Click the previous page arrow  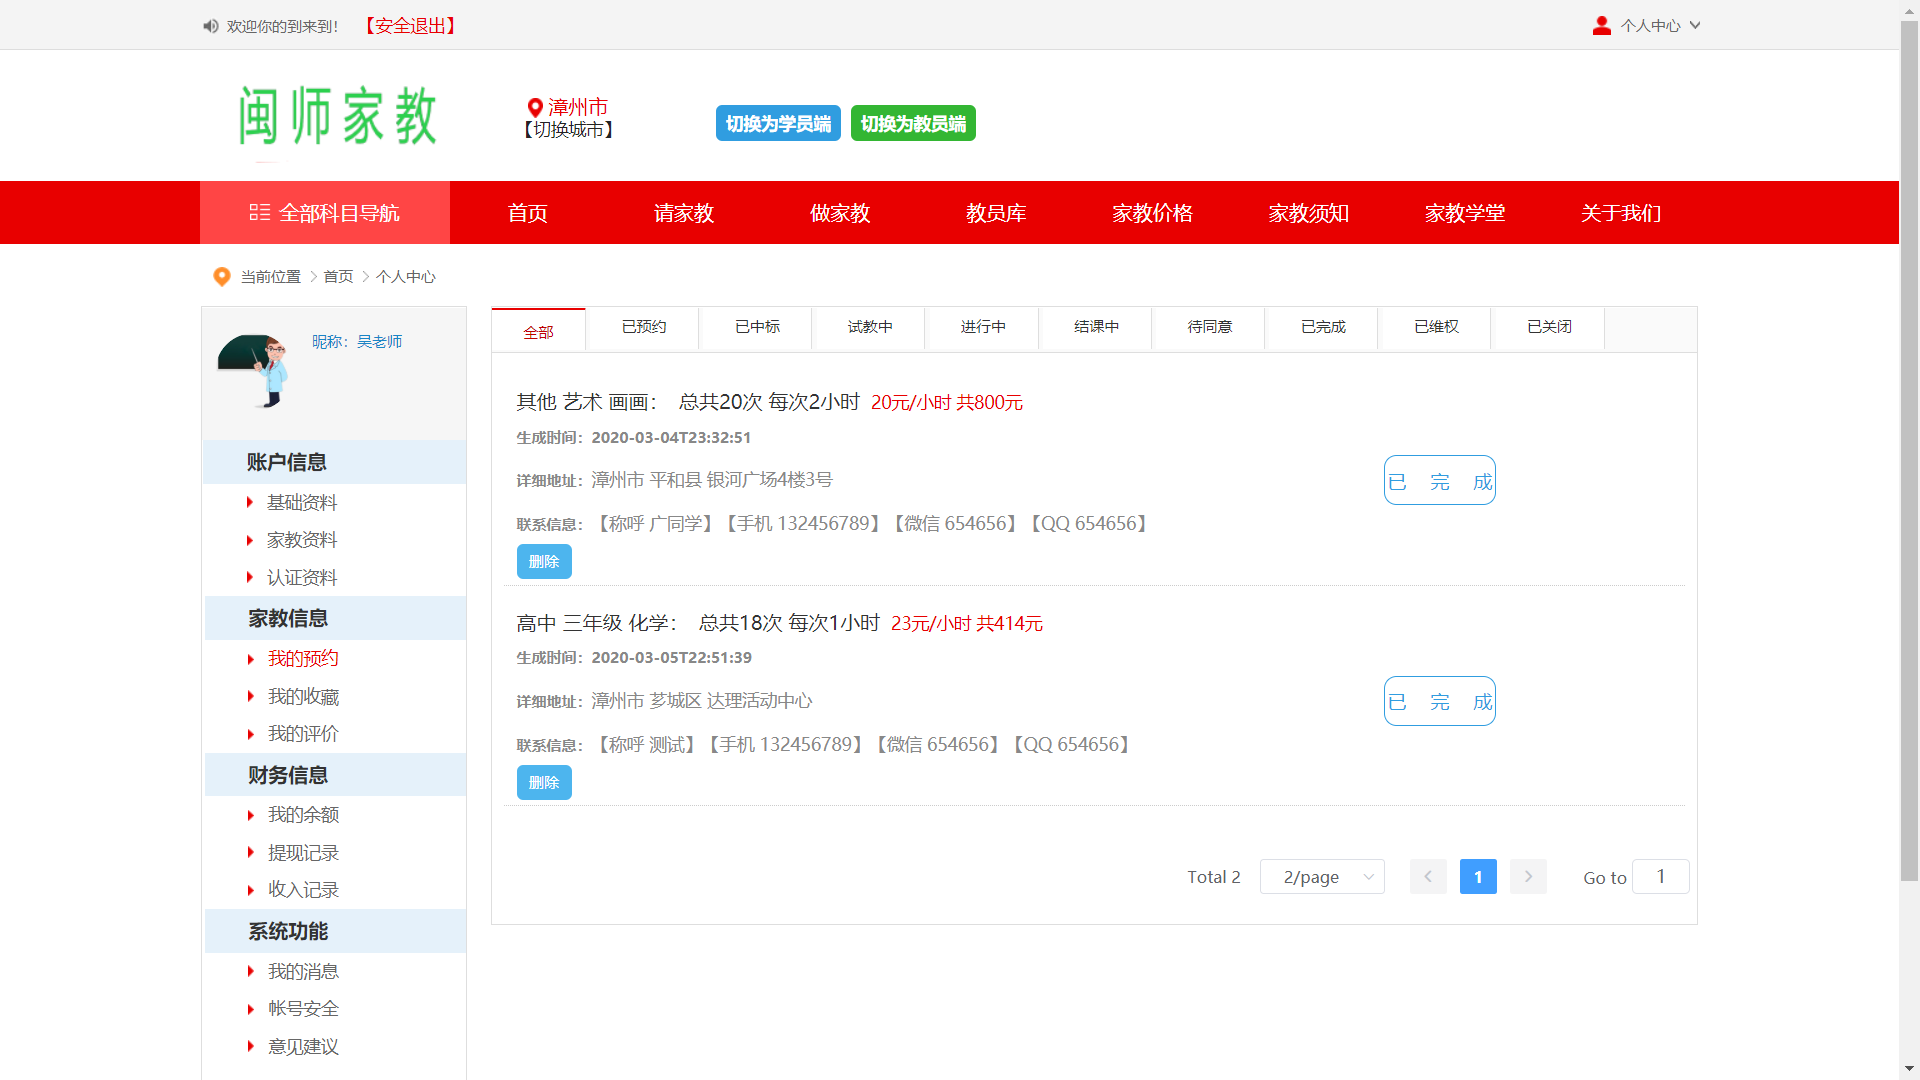click(1428, 877)
